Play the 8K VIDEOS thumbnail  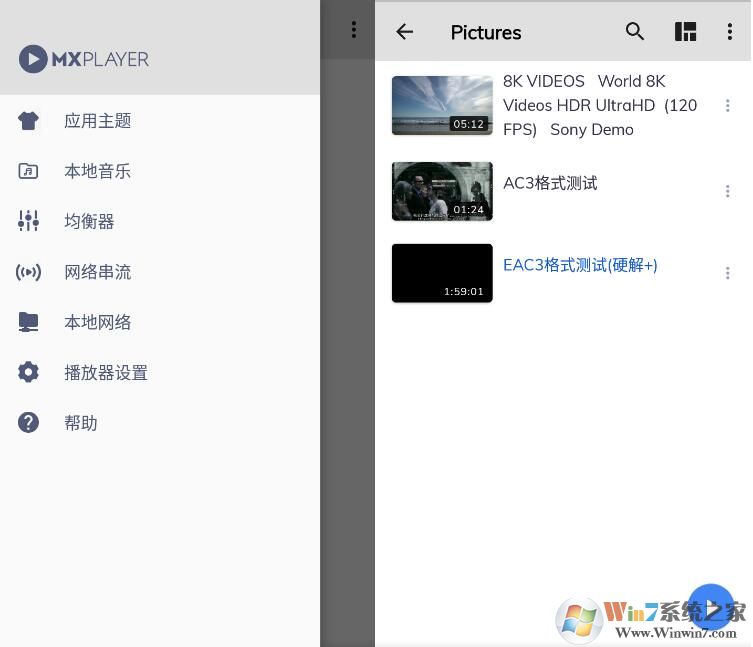[x=442, y=105]
